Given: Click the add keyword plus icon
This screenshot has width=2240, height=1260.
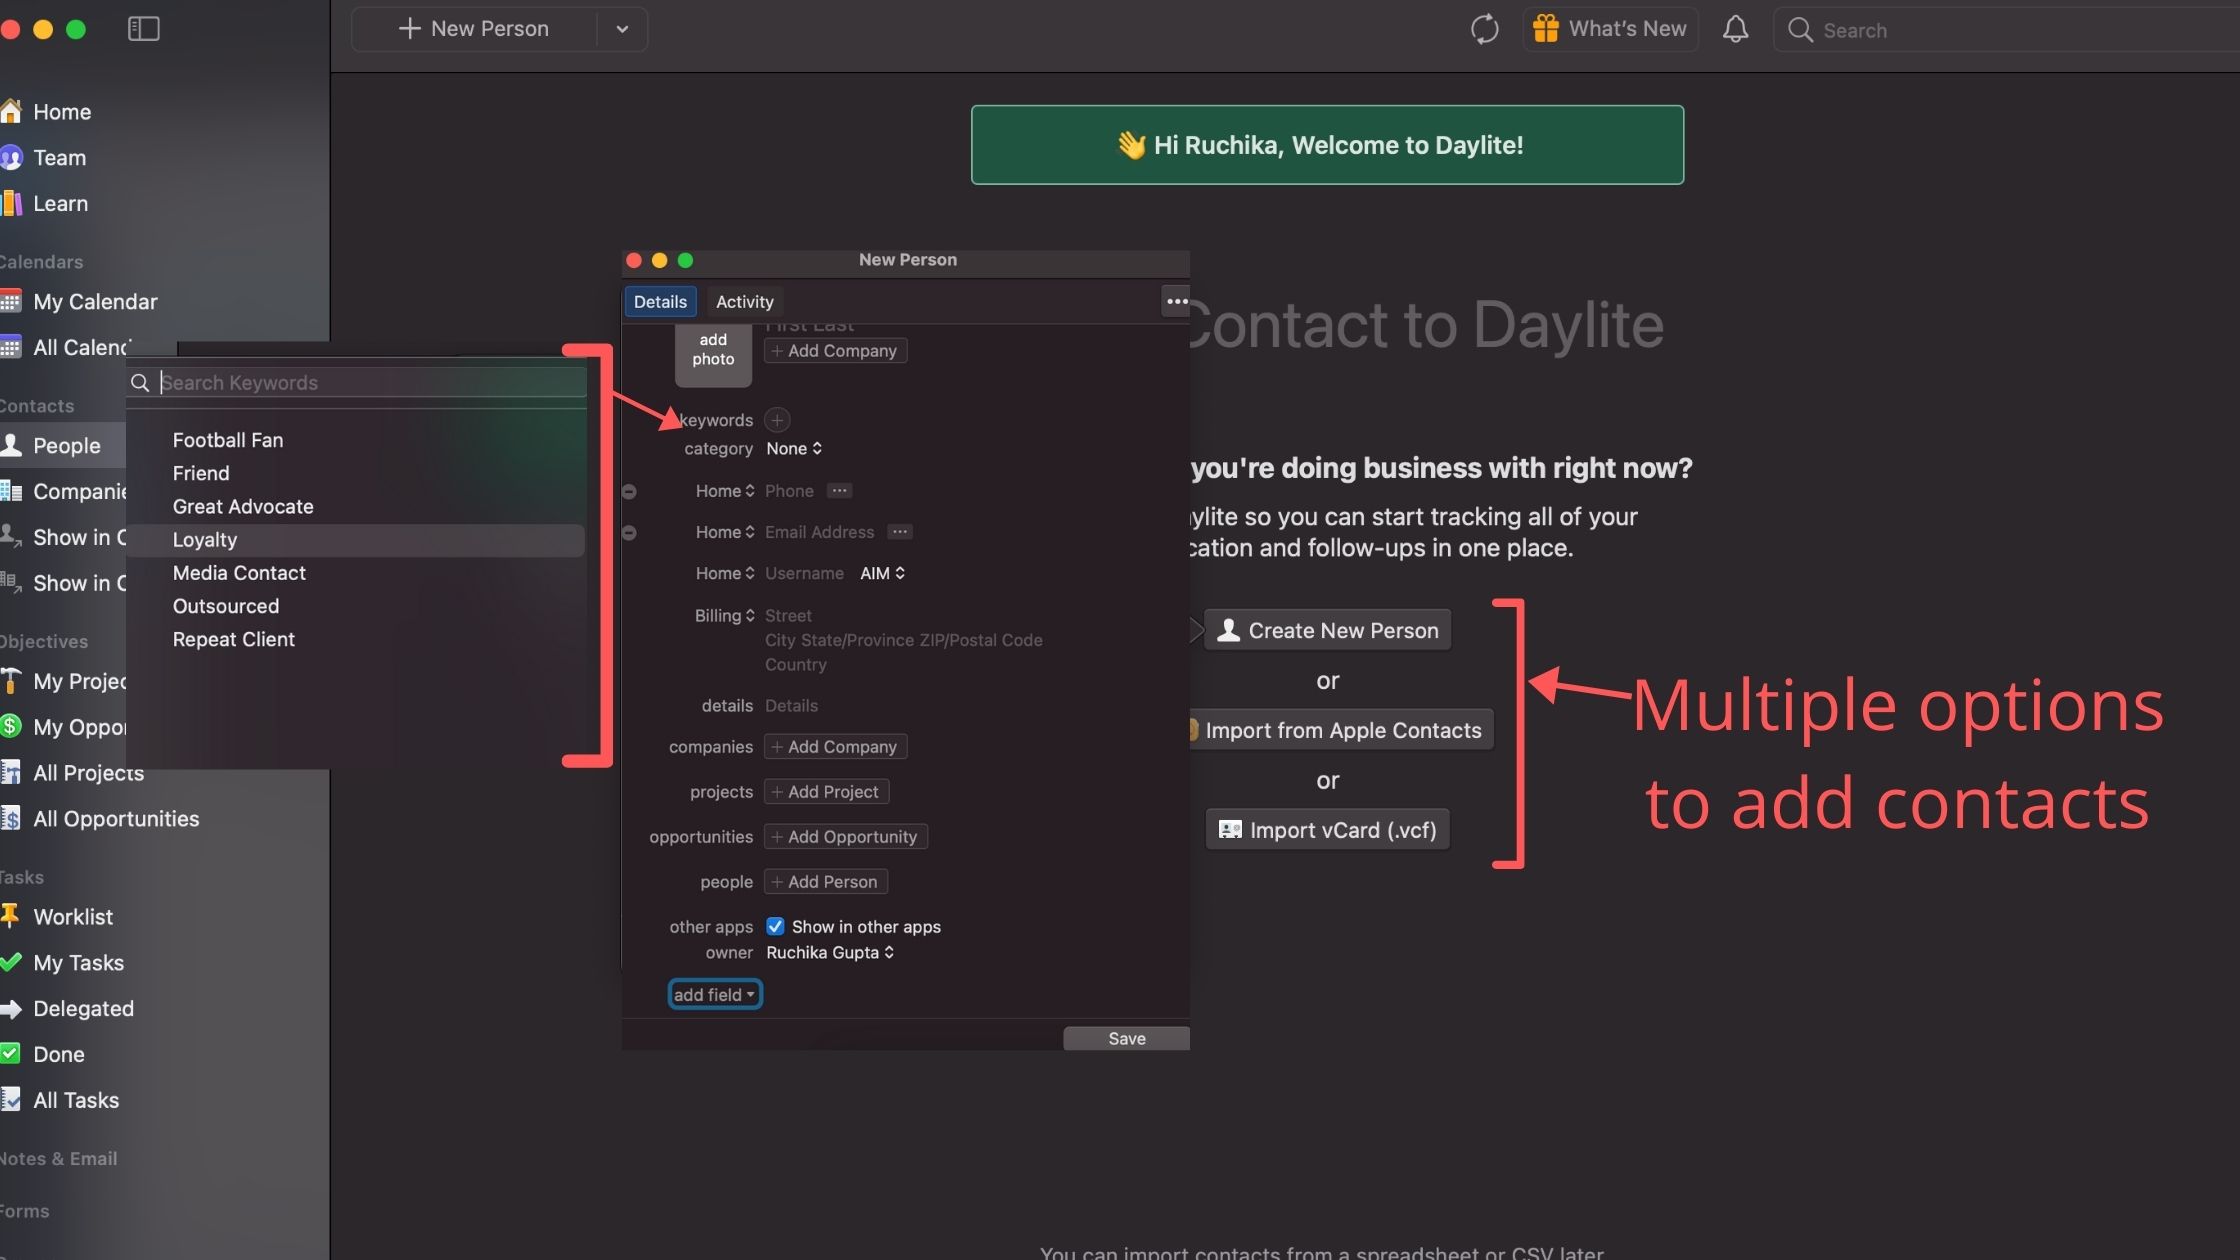Looking at the screenshot, I should click(777, 420).
